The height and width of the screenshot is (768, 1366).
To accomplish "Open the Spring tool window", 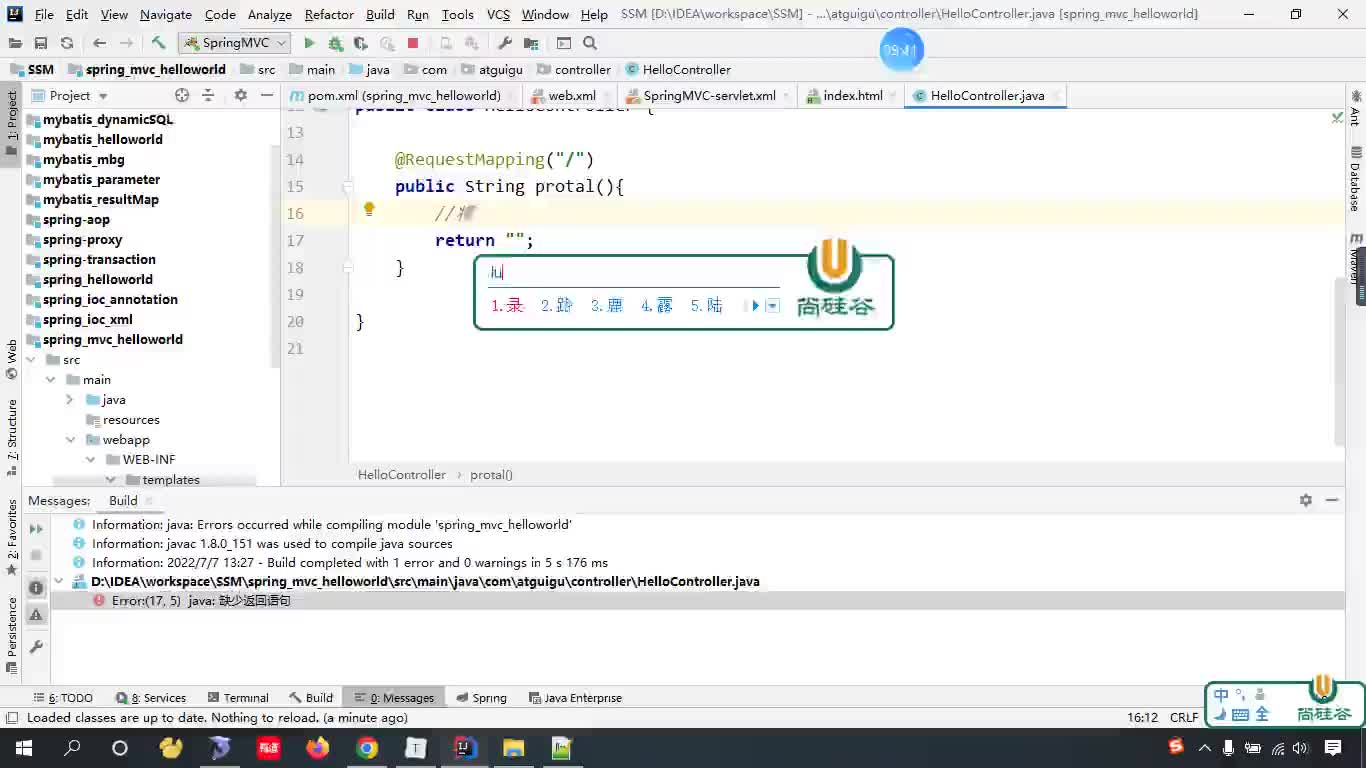I will point(481,698).
